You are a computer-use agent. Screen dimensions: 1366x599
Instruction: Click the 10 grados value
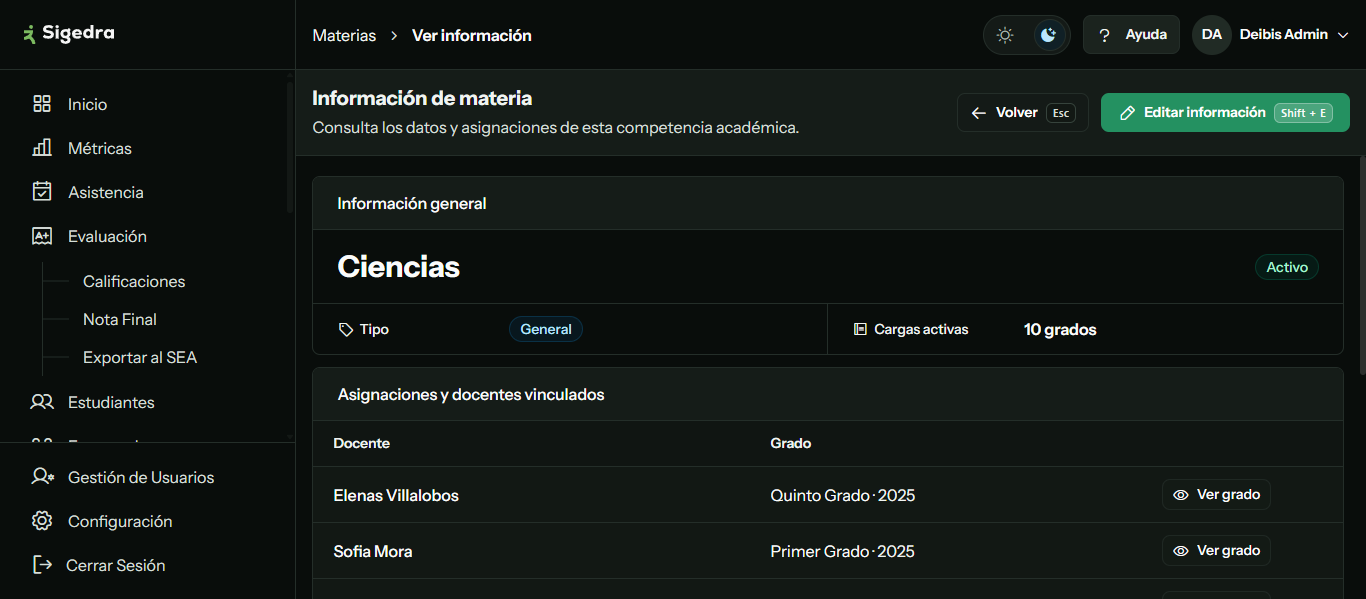coord(1060,329)
